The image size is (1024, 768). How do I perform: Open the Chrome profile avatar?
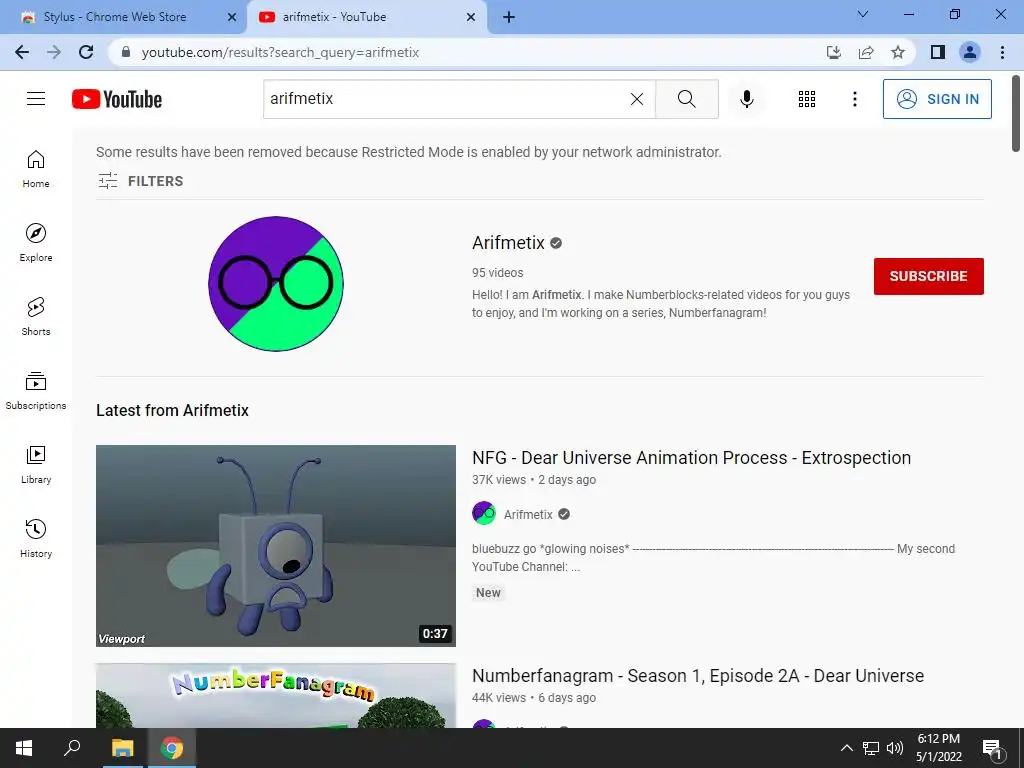tap(970, 52)
